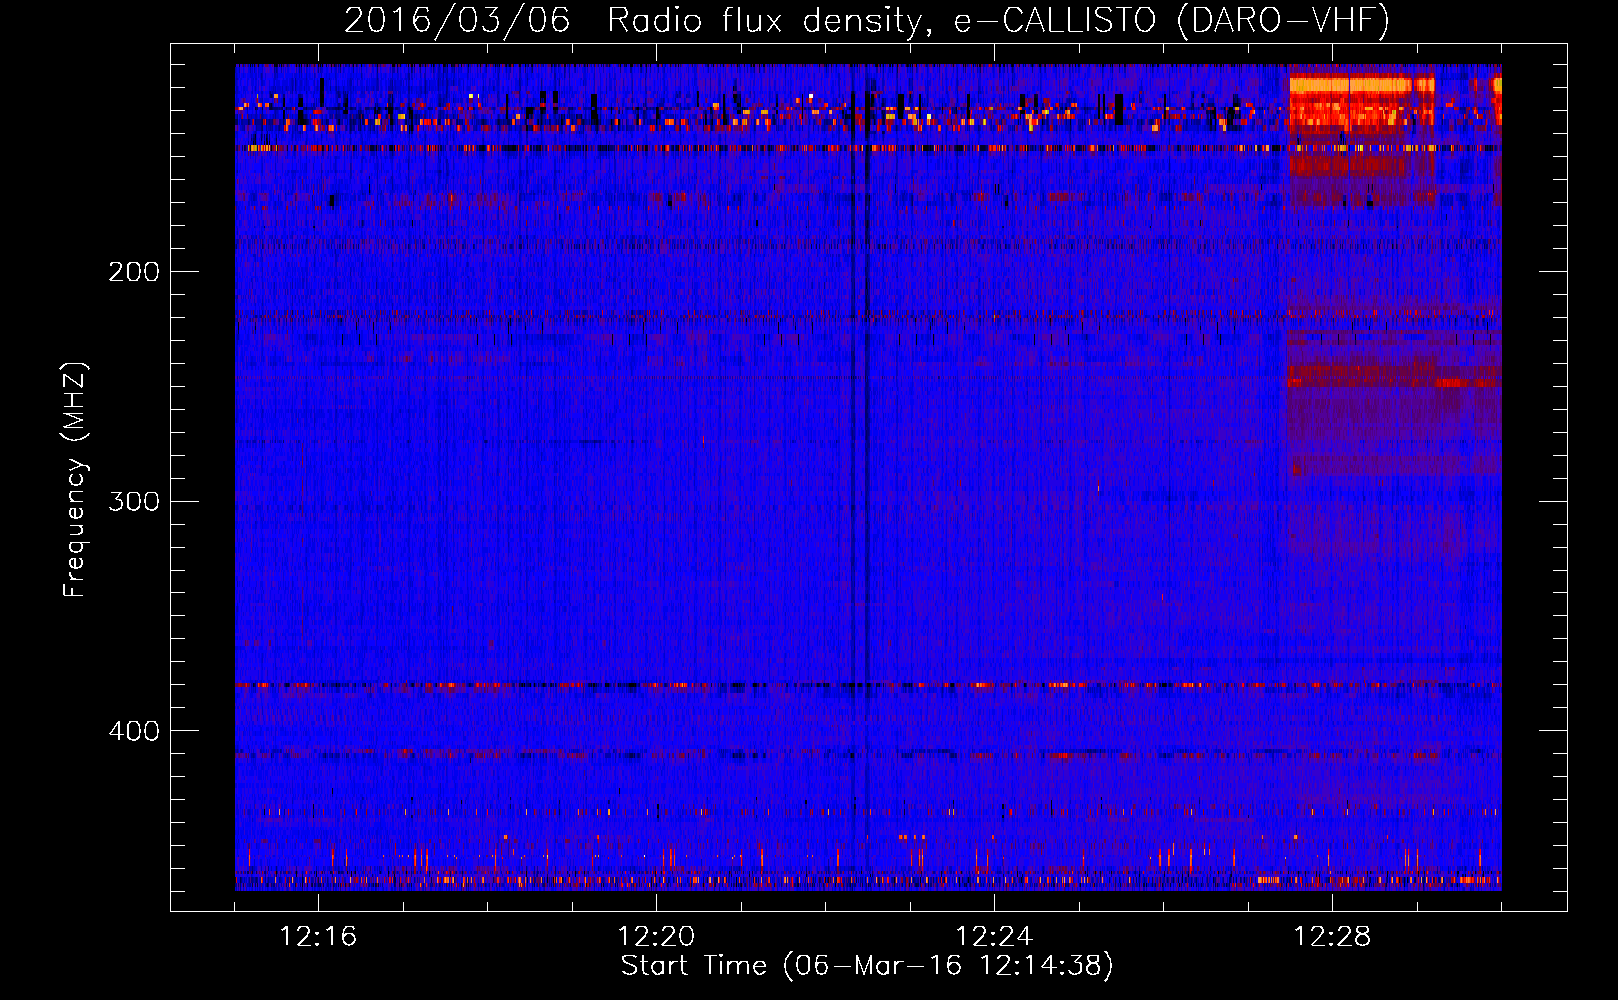The width and height of the screenshot is (1618, 1000).
Task: Click the dark vertical line near 12:22
Action: (853, 476)
